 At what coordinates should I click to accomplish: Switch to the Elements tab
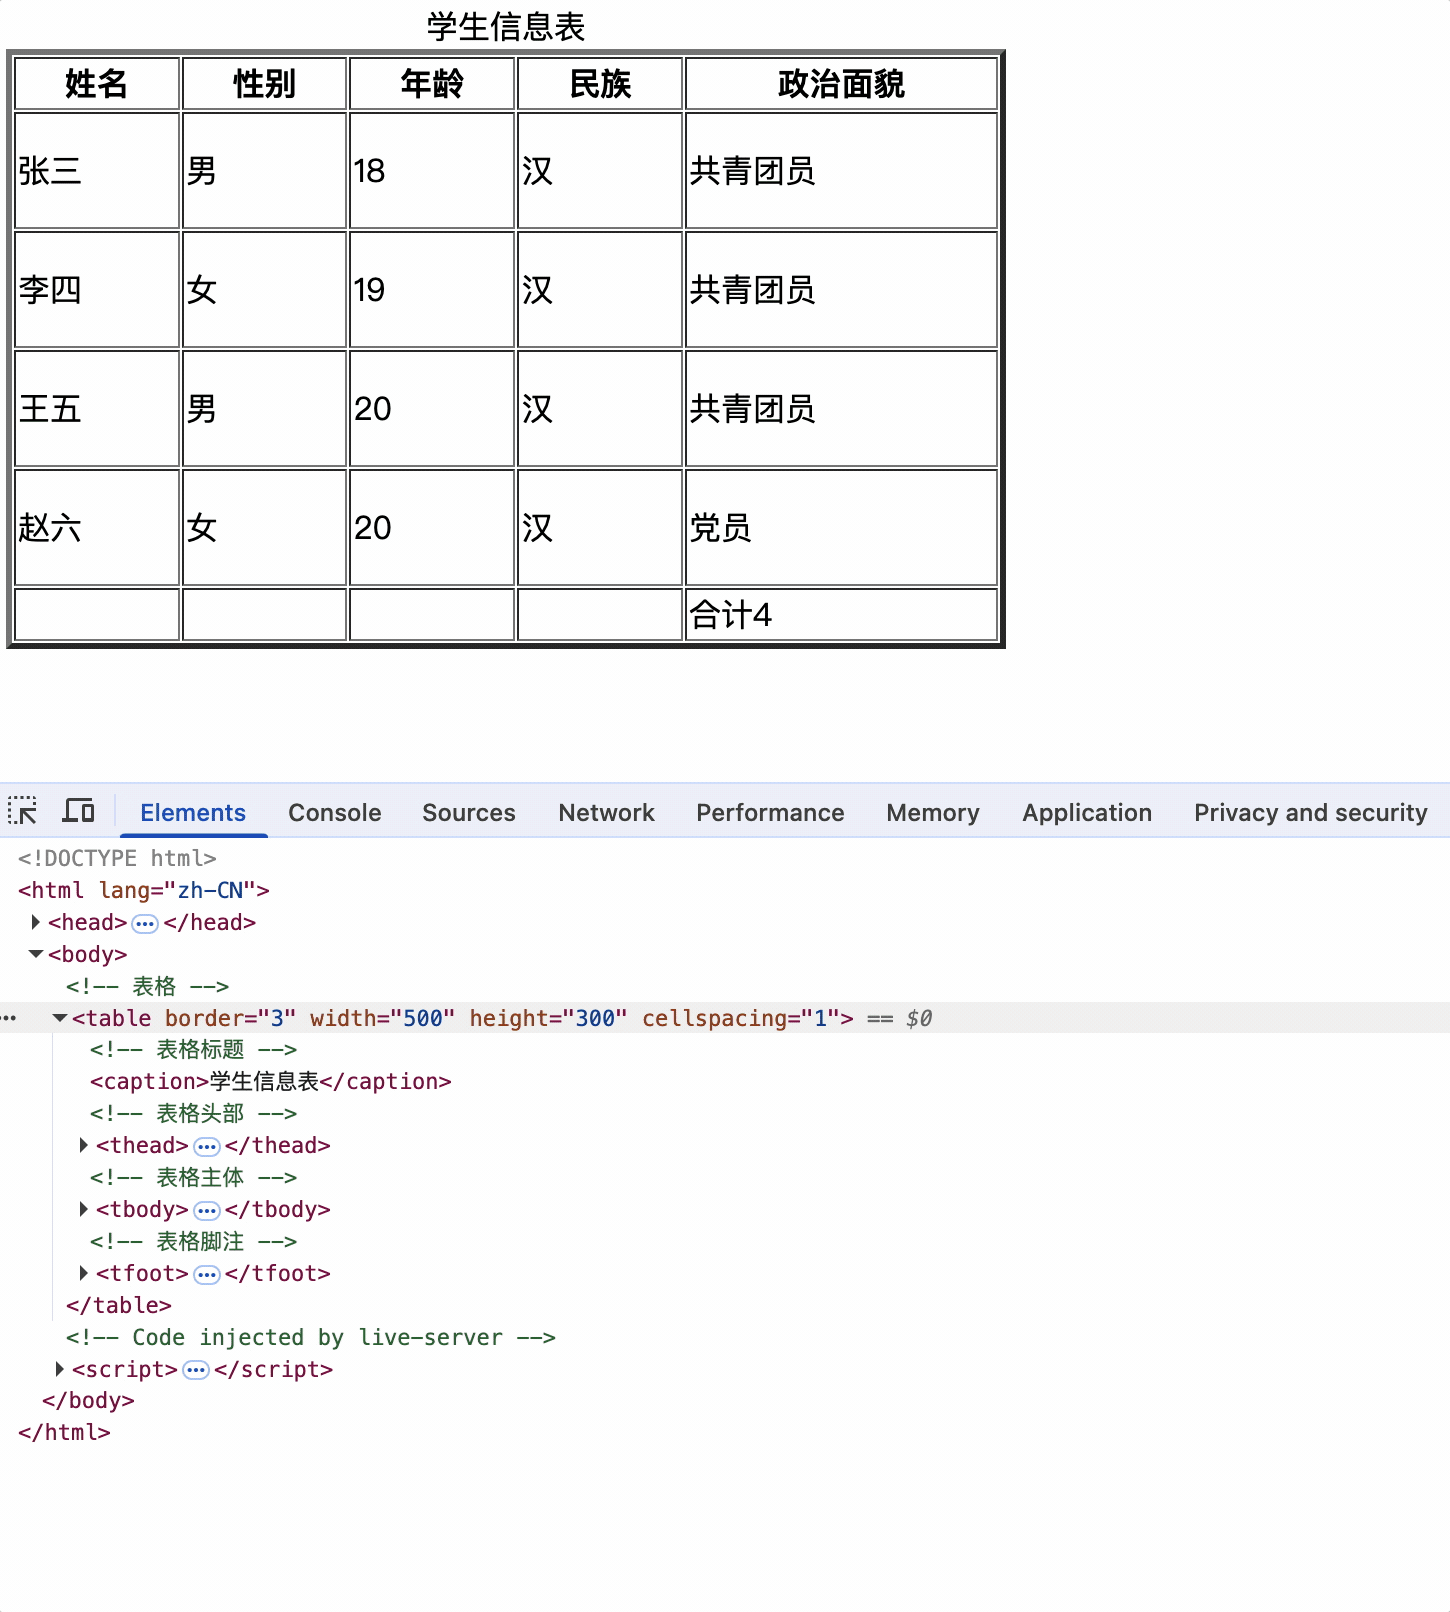193,812
